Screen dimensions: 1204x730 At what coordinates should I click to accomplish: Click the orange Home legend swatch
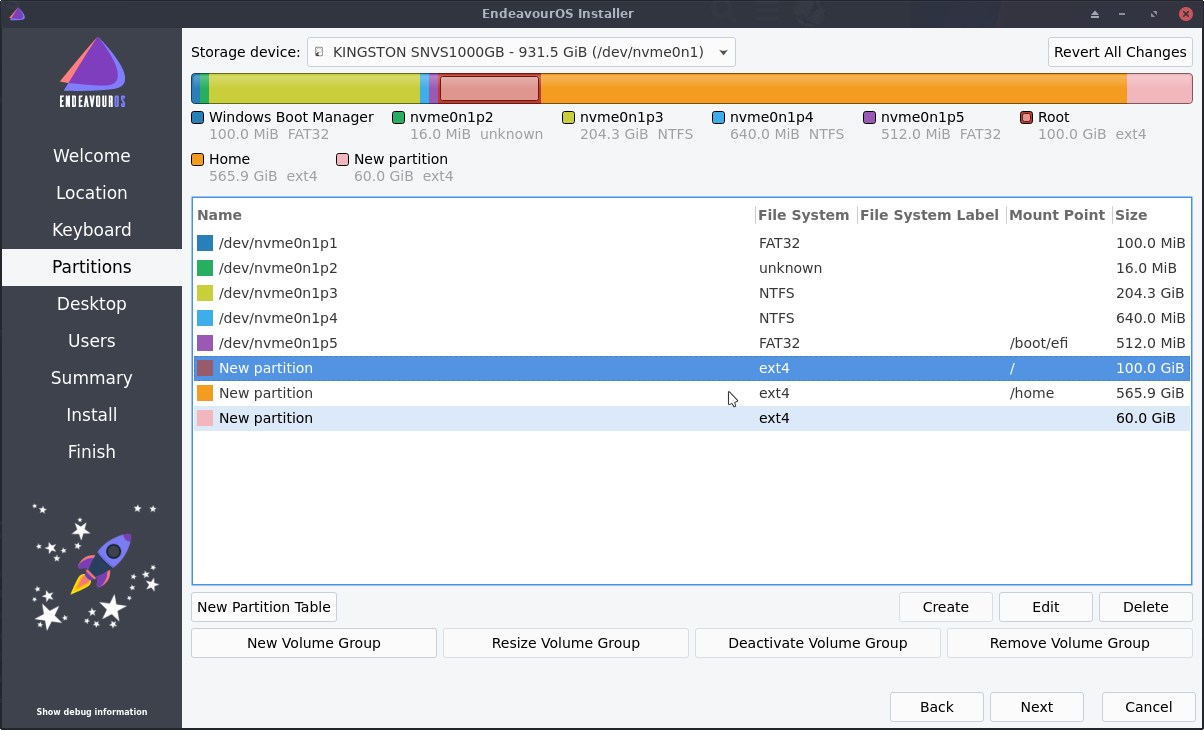tap(197, 159)
